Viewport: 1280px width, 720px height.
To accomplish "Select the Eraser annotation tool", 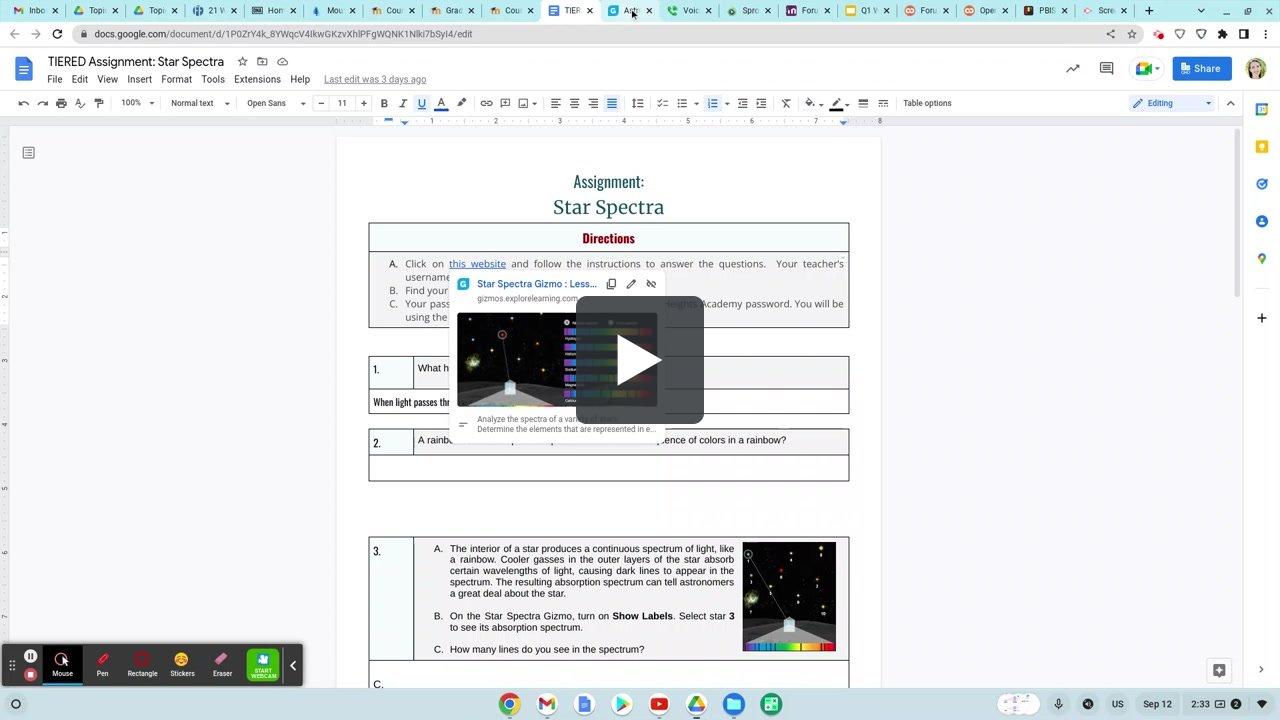I will 221,660.
